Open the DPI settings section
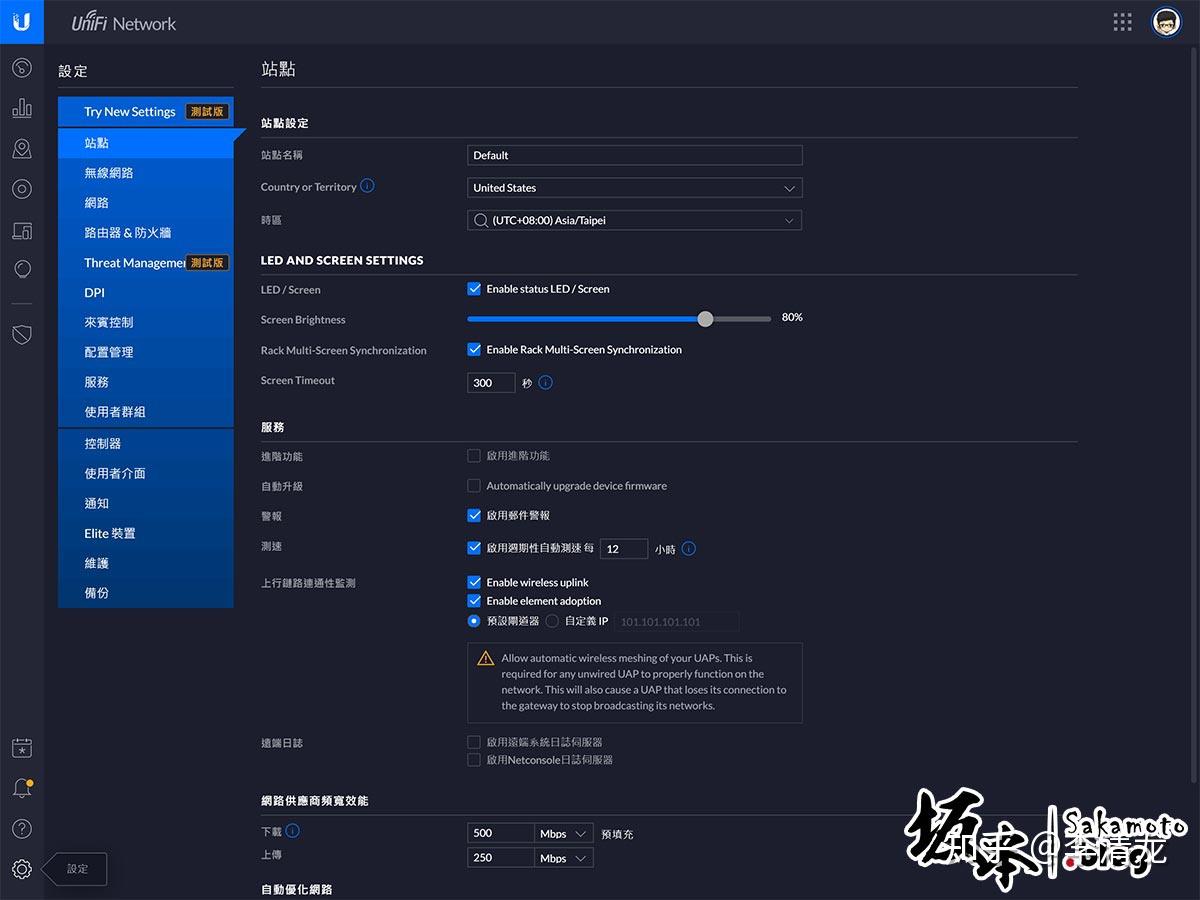The image size is (1200, 900). tap(94, 292)
